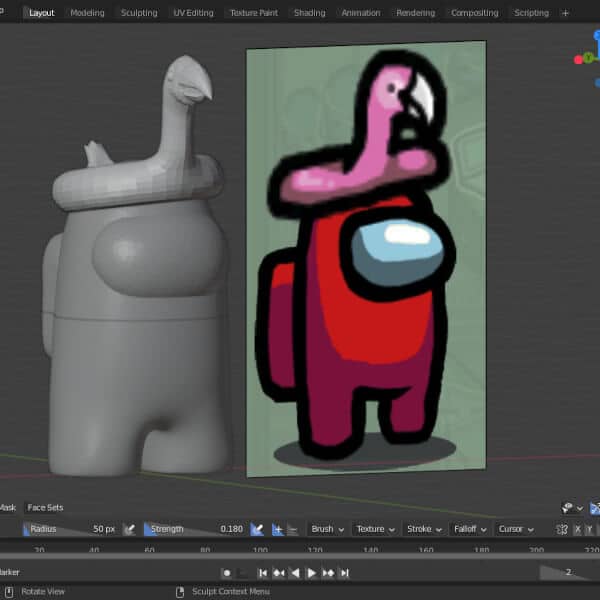The width and height of the screenshot is (600, 600).
Task: Play the animation in reverse
Action: pos(295,573)
